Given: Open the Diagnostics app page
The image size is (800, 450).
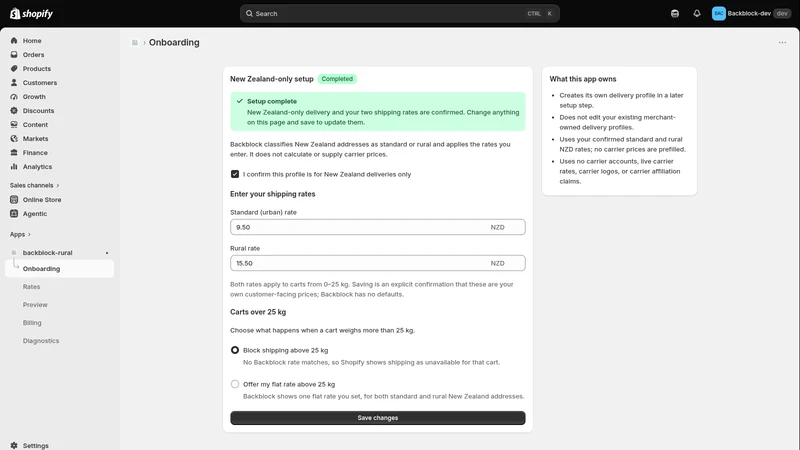Looking at the screenshot, I should 41,341.
